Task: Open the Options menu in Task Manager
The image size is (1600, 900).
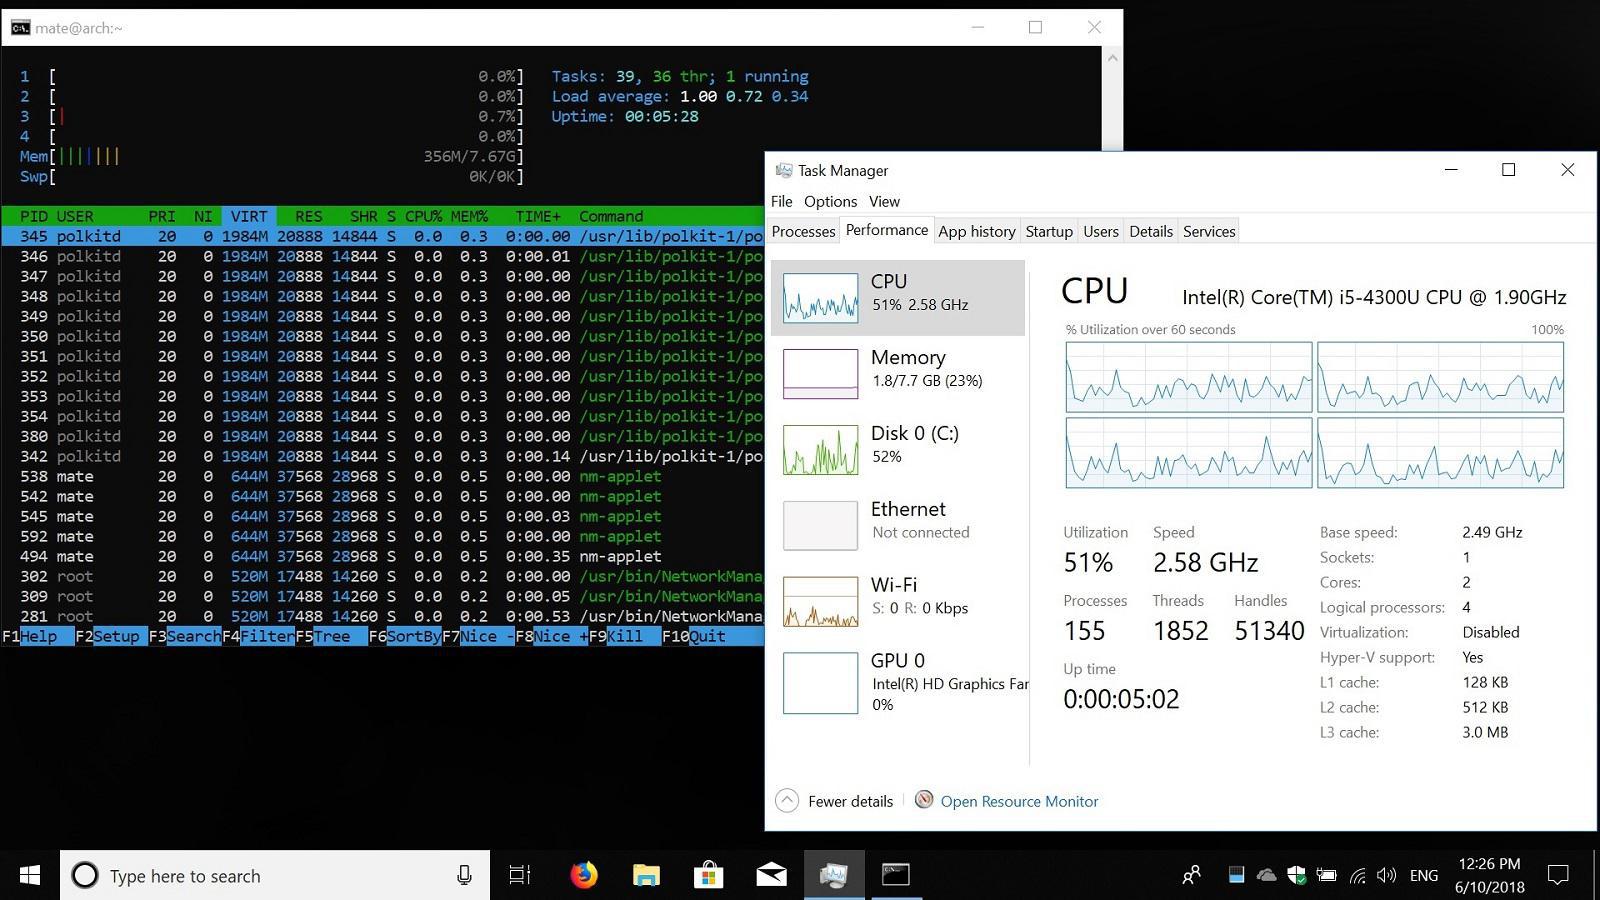Action: (x=830, y=201)
